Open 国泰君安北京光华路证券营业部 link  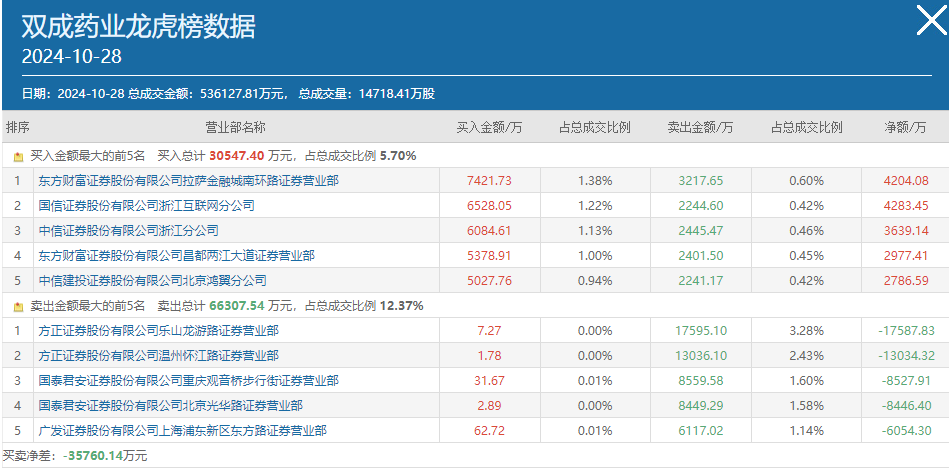coord(170,405)
